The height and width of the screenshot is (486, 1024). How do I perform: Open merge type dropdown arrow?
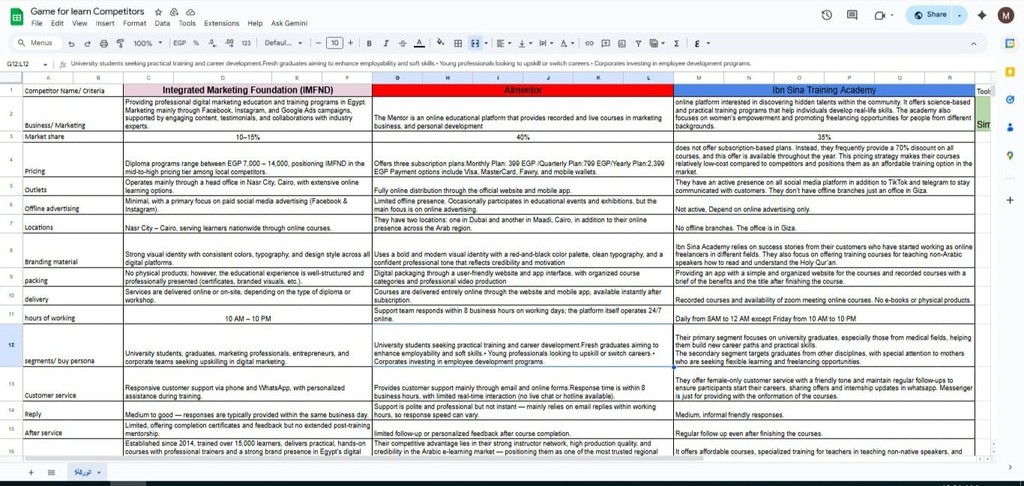click(485, 43)
